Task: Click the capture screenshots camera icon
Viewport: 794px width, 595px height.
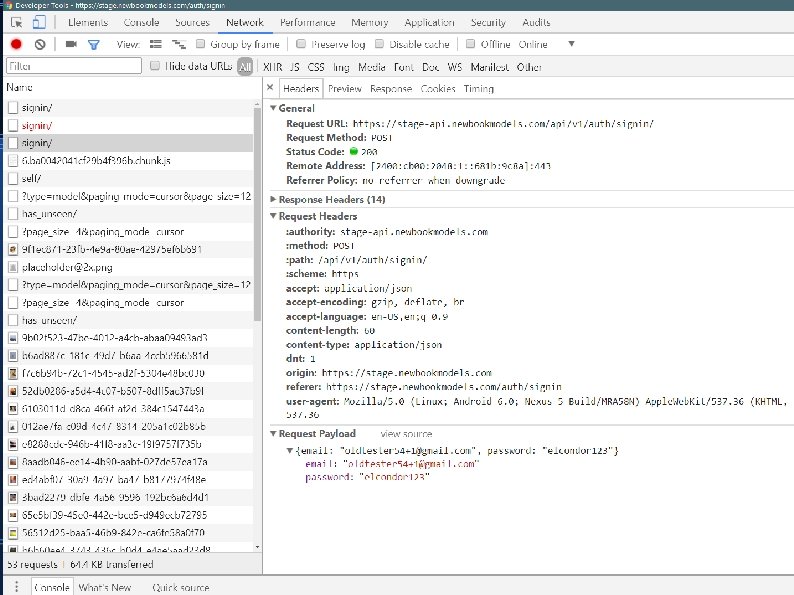Action: [70, 44]
